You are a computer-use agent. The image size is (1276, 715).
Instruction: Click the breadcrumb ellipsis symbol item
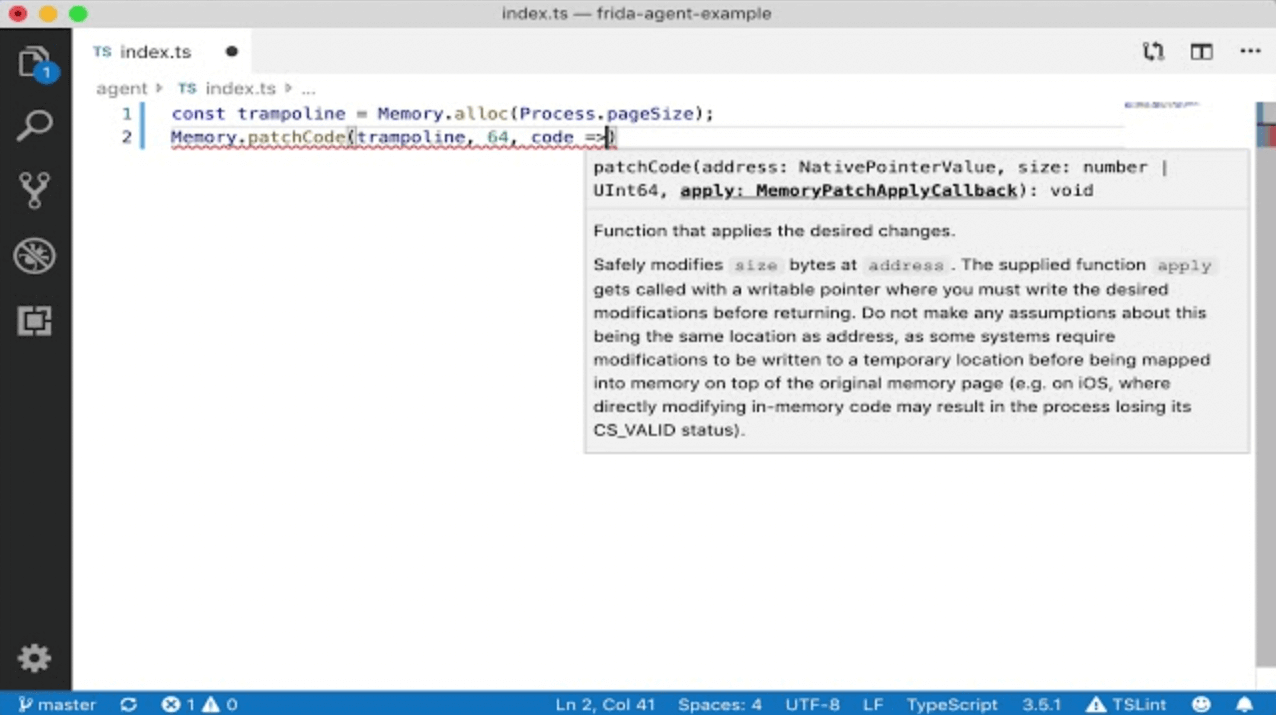tap(308, 89)
